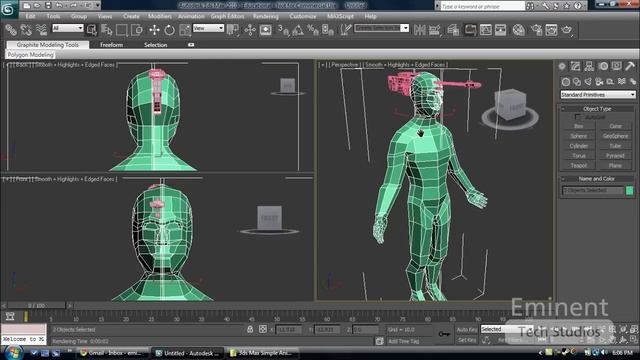Image resolution: width=640 pixels, height=360 pixels.
Task: Open the Standard Primitives category dropdown
Action: 598,95
